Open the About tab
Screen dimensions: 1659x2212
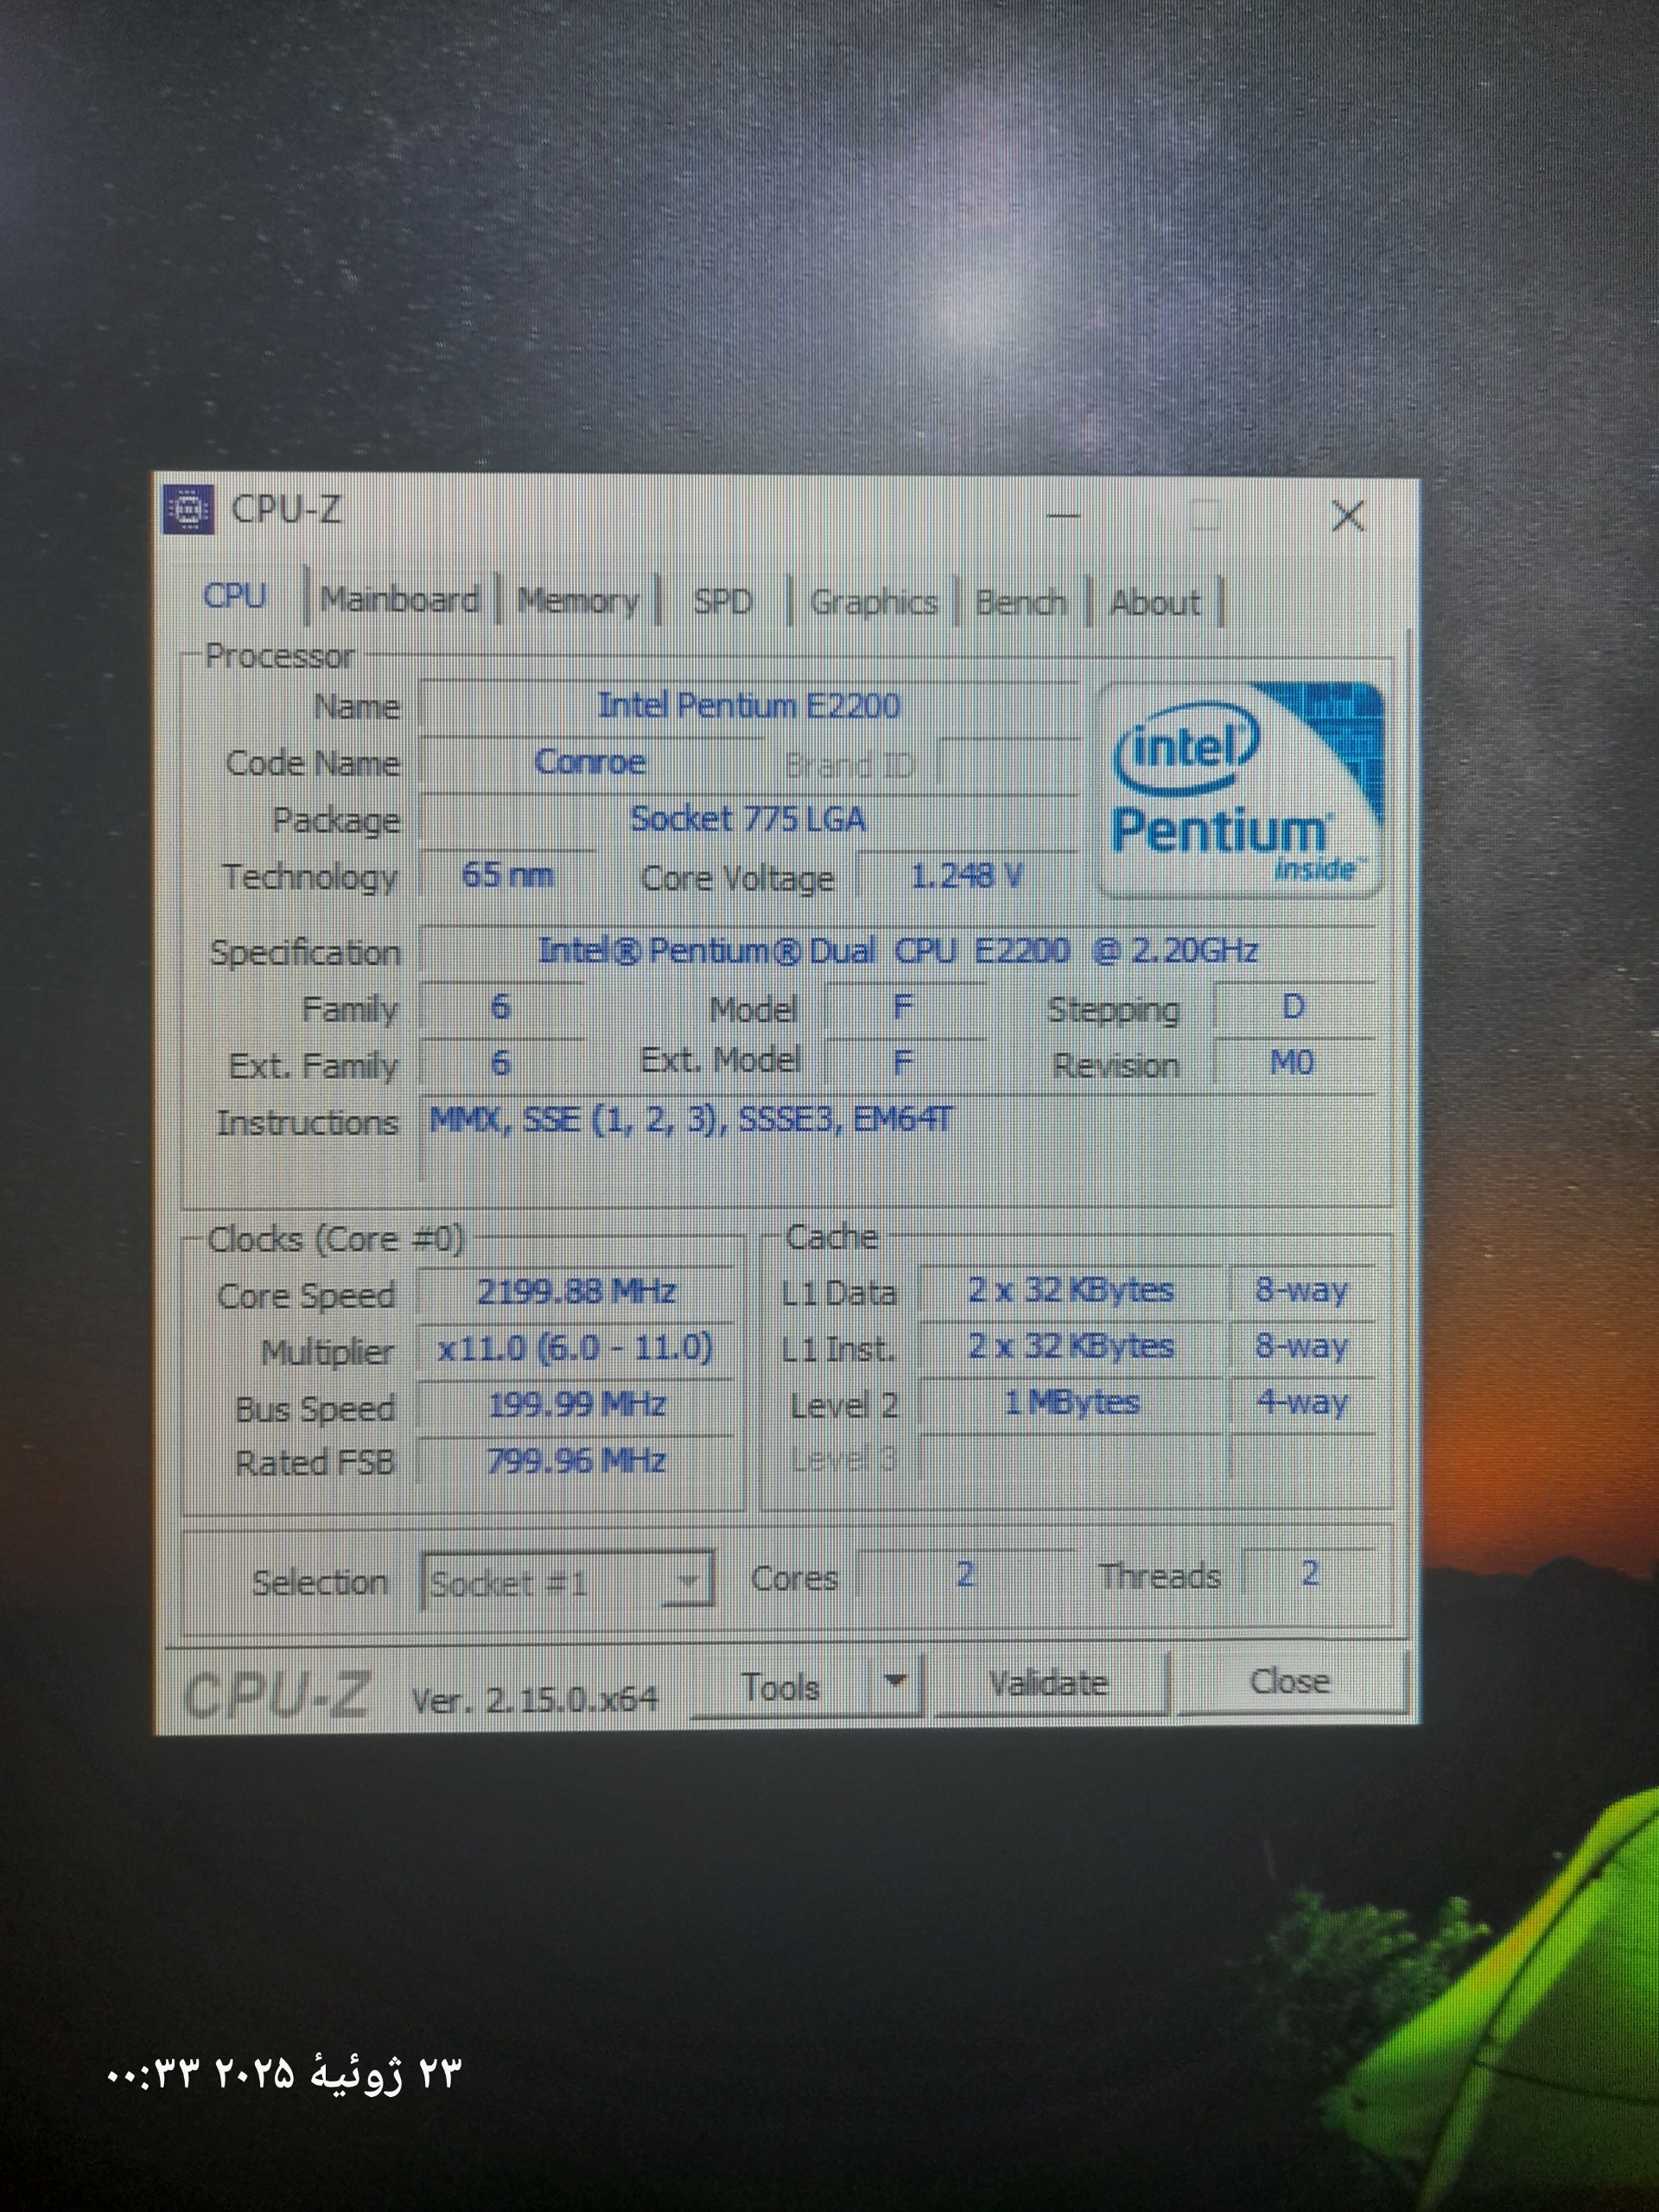click(x=1154, y=603)
